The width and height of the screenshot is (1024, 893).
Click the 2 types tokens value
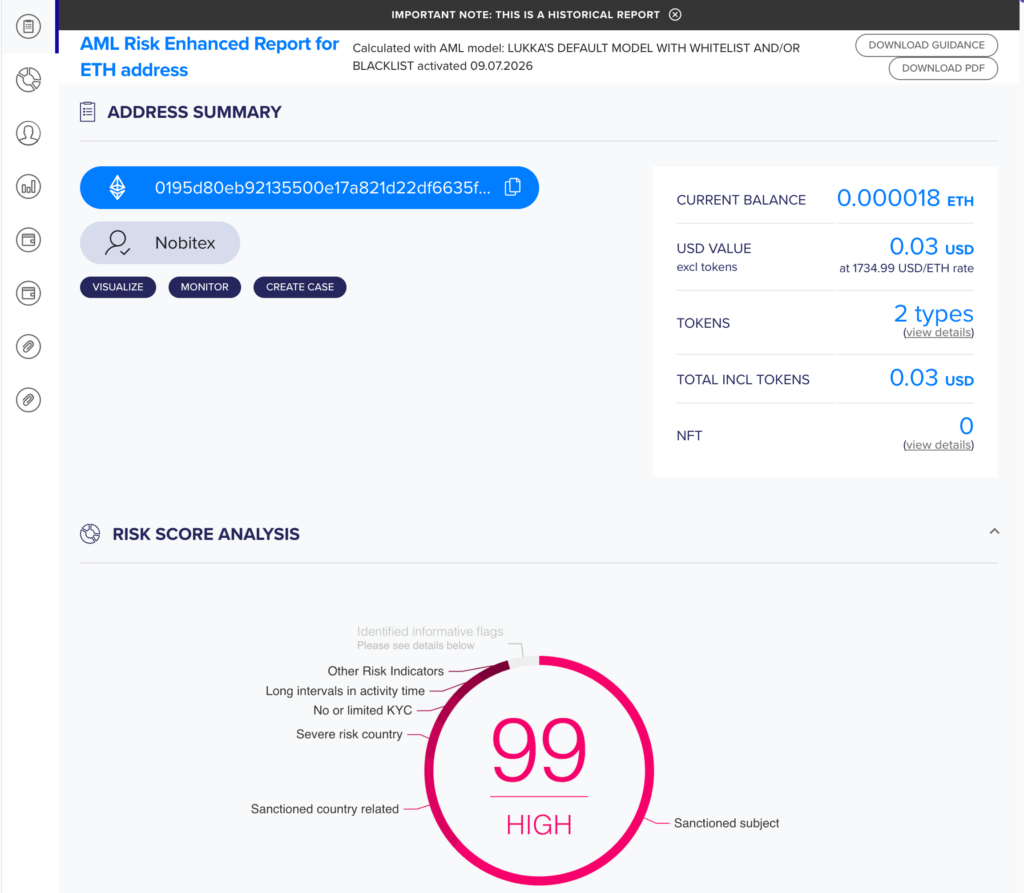click(x=933, y=314)
